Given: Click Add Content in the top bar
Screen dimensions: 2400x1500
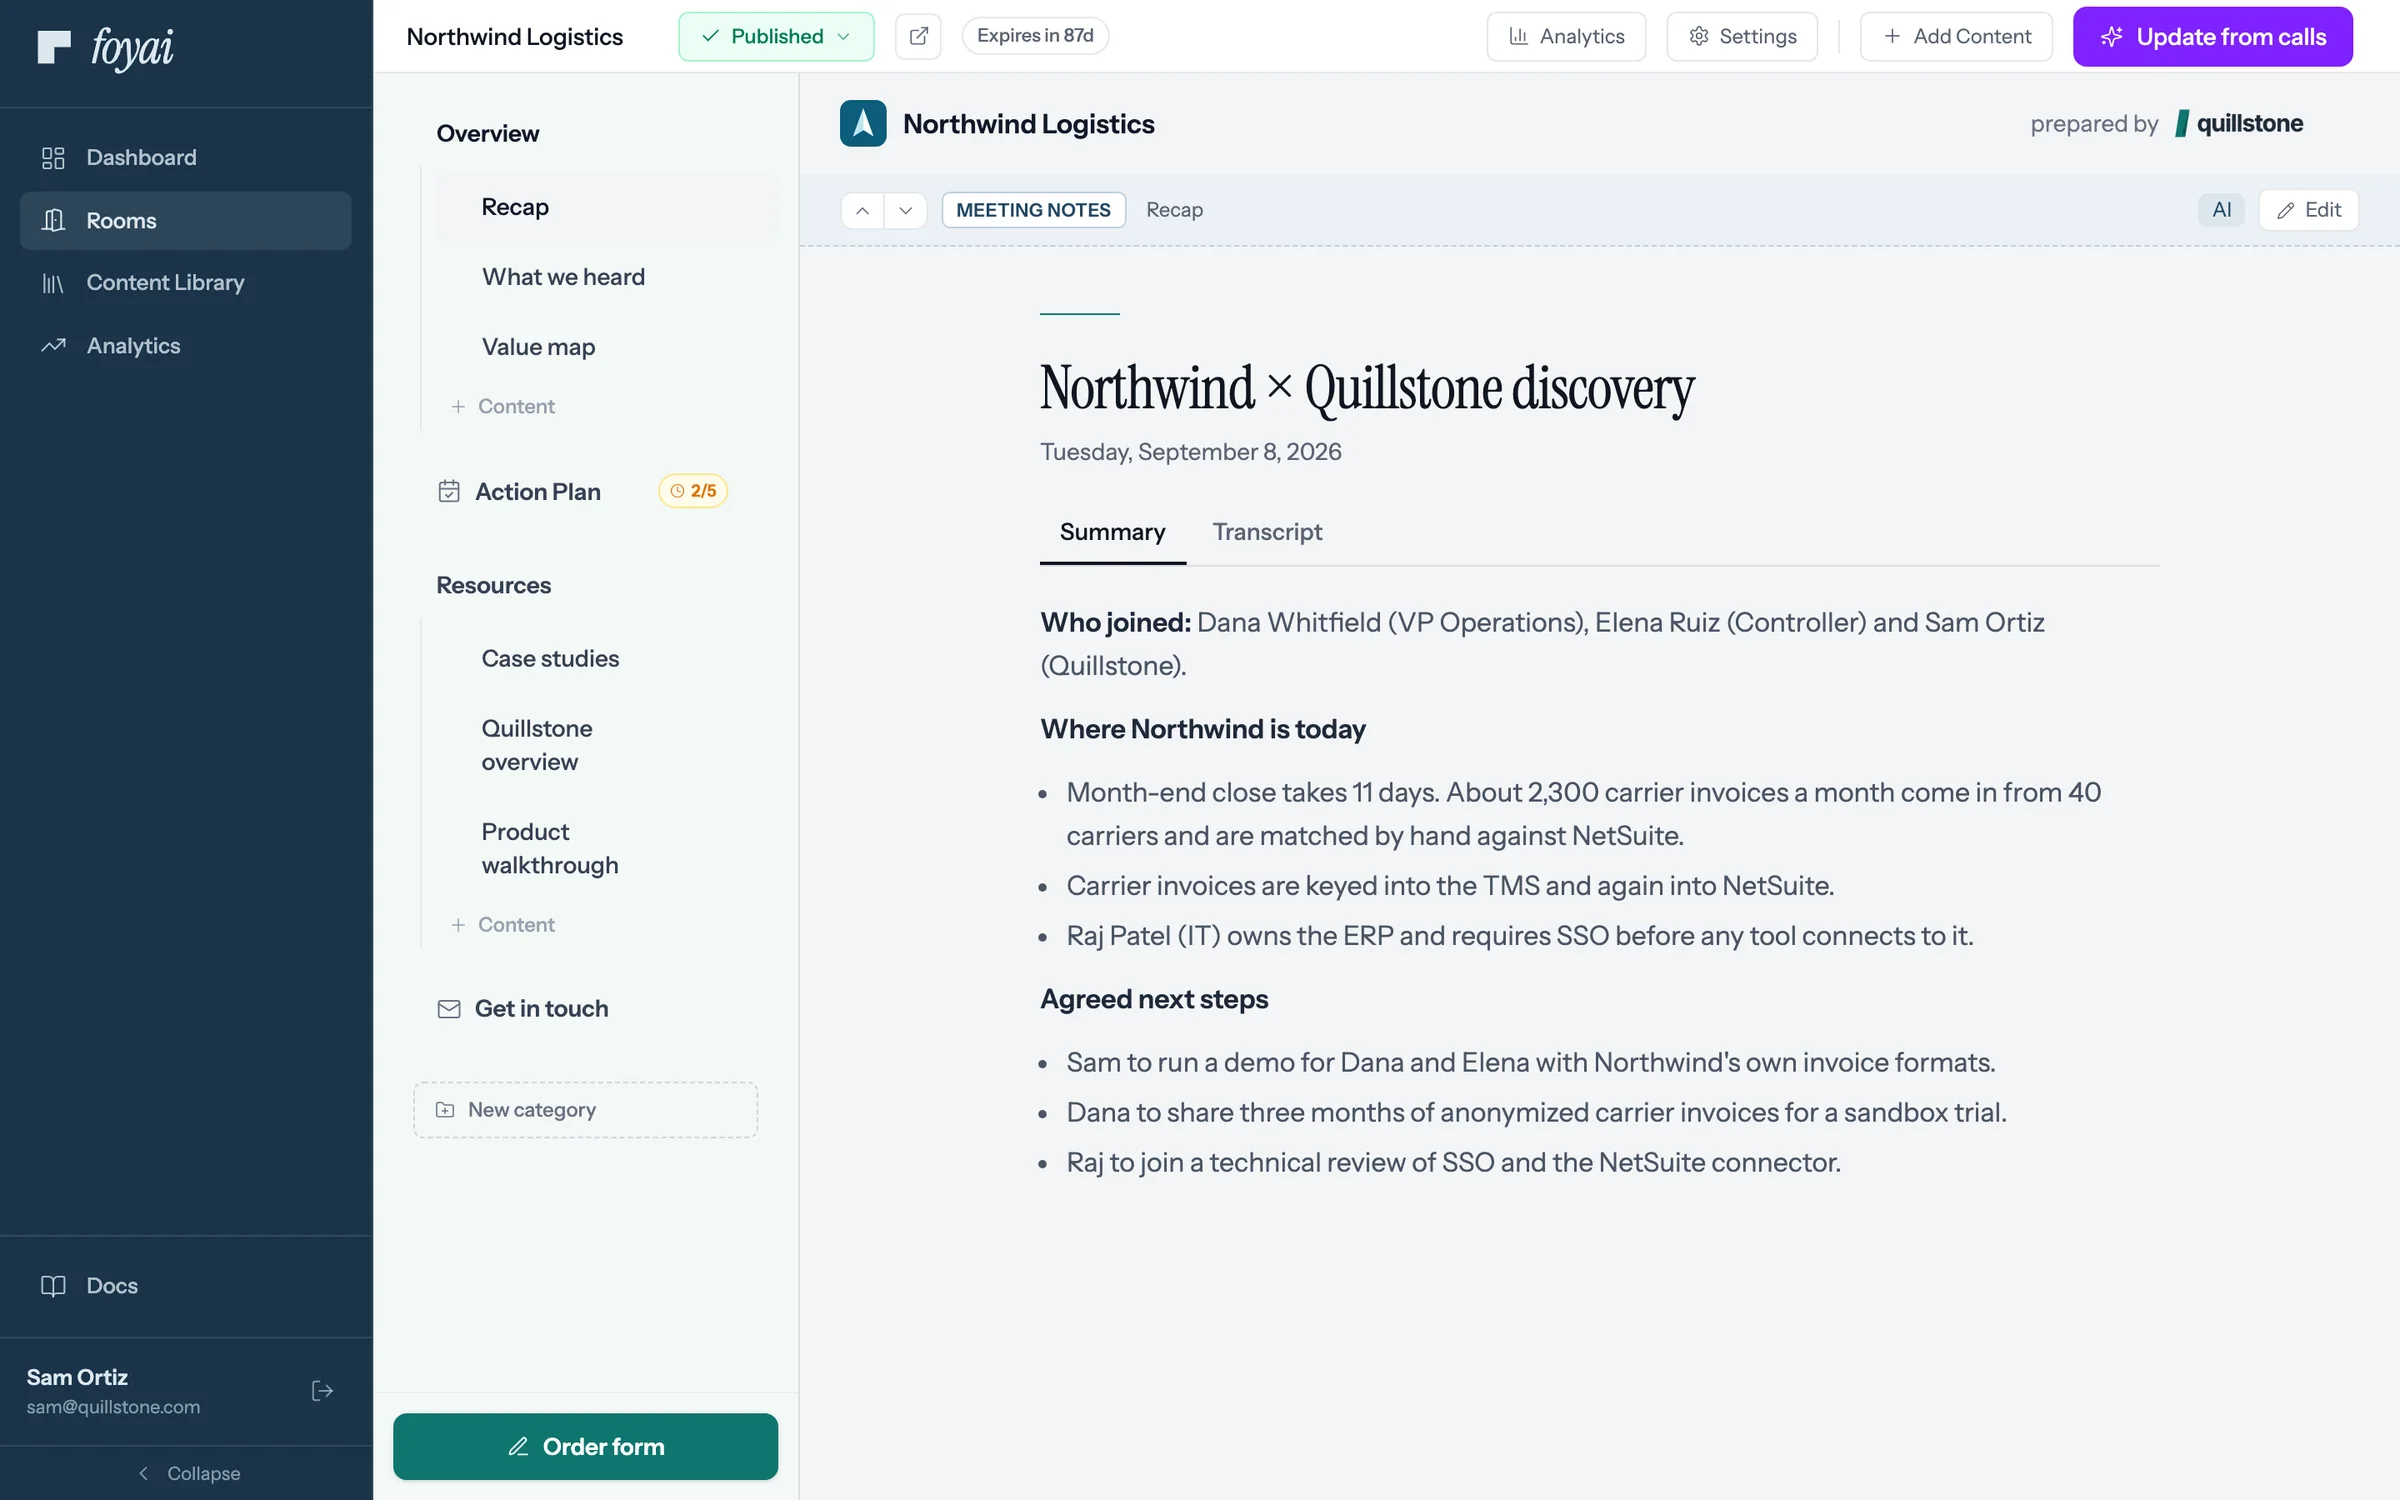Looking at the screenshot, I should 1956,36.
